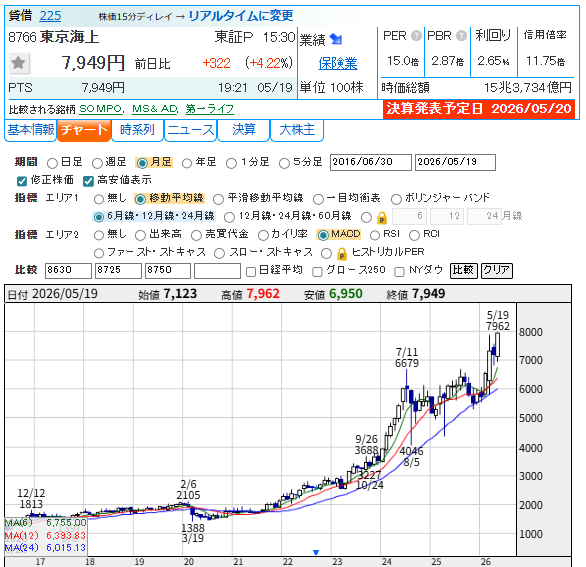Click custom moving average field showing 6
Screen dimensions: 586x567
(409, 216)
